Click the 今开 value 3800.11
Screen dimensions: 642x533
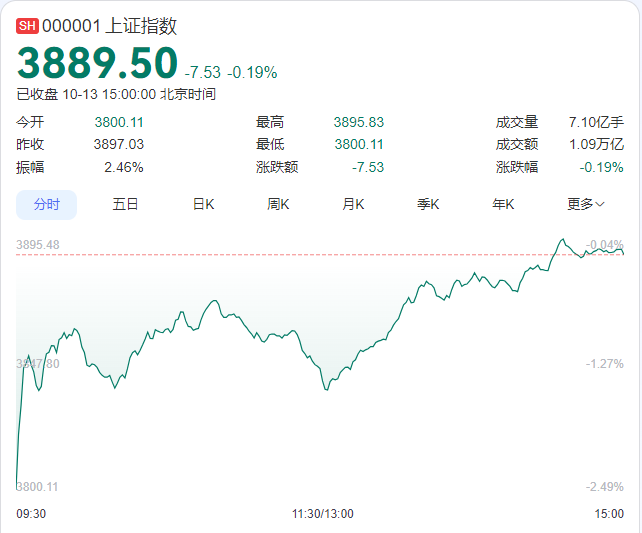[x=119, y=122]
